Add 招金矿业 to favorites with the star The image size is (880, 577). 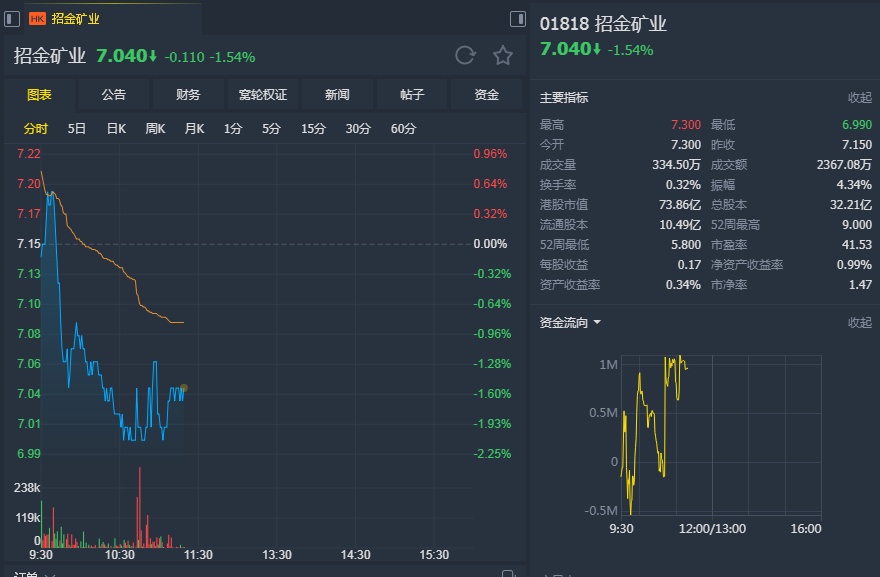(503, 55)
